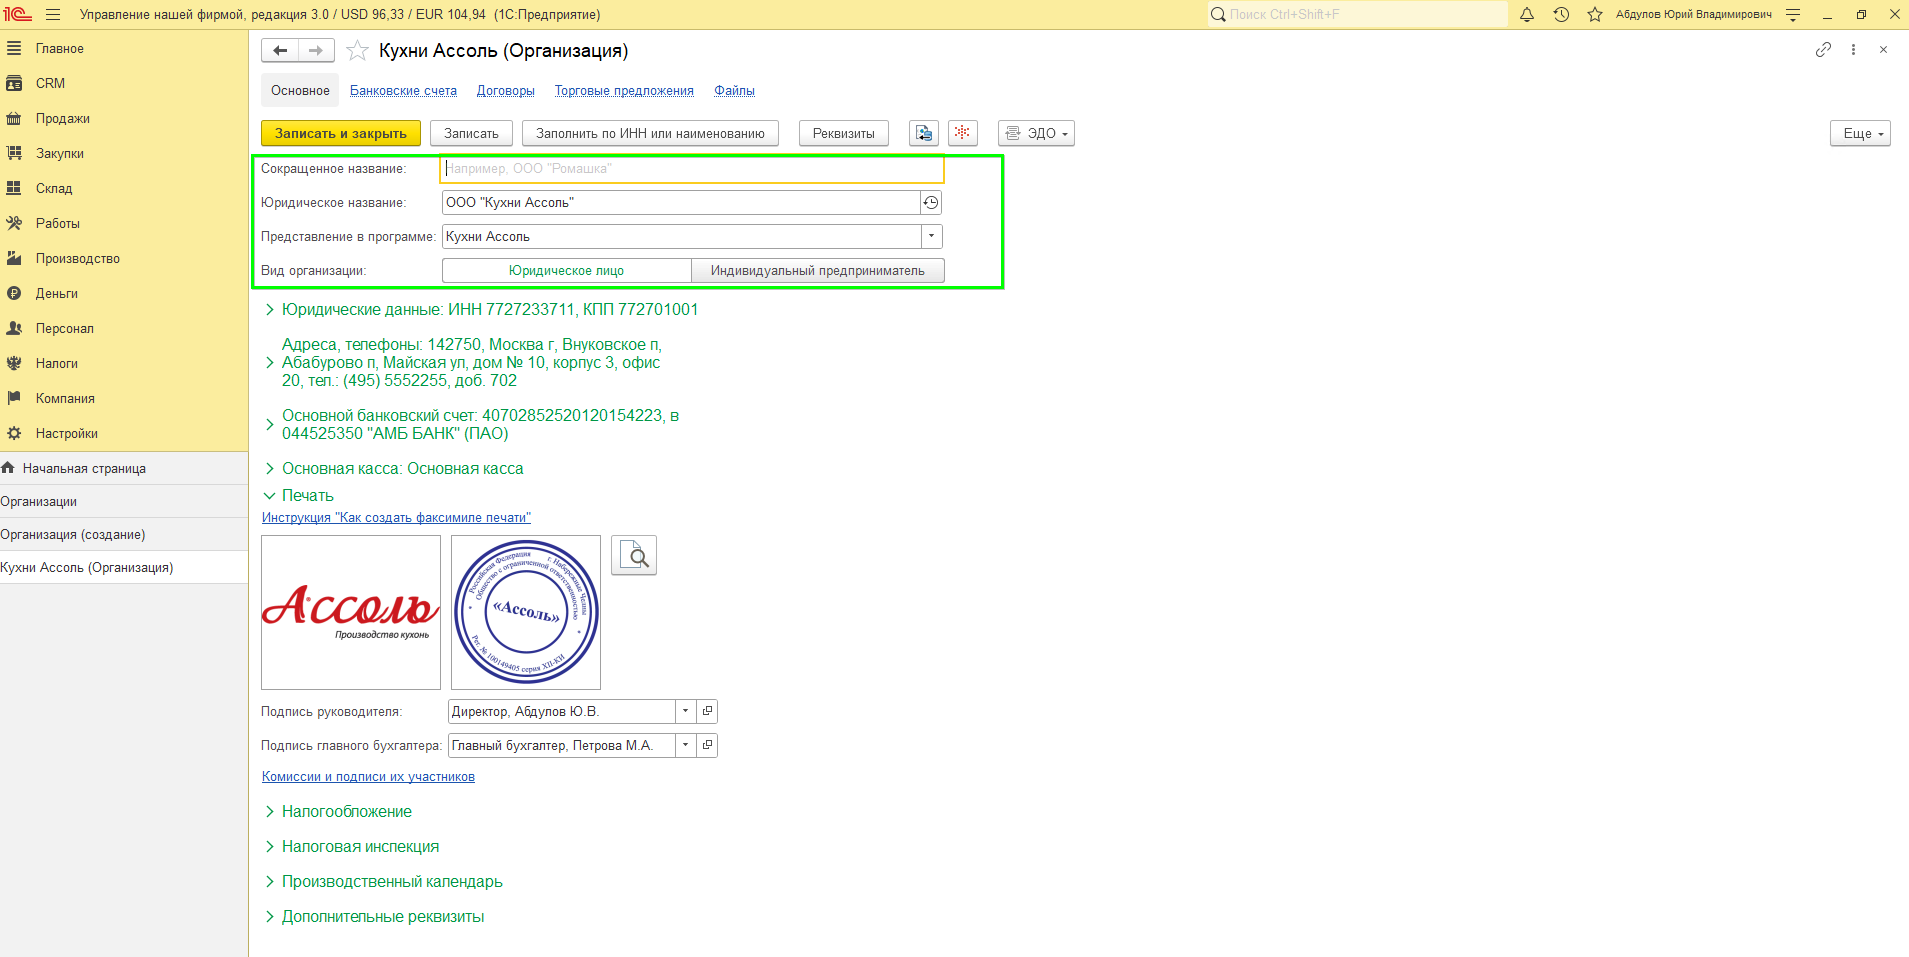Open service settings icon beside user name

pyautogui.click(x=1793, y=15)
